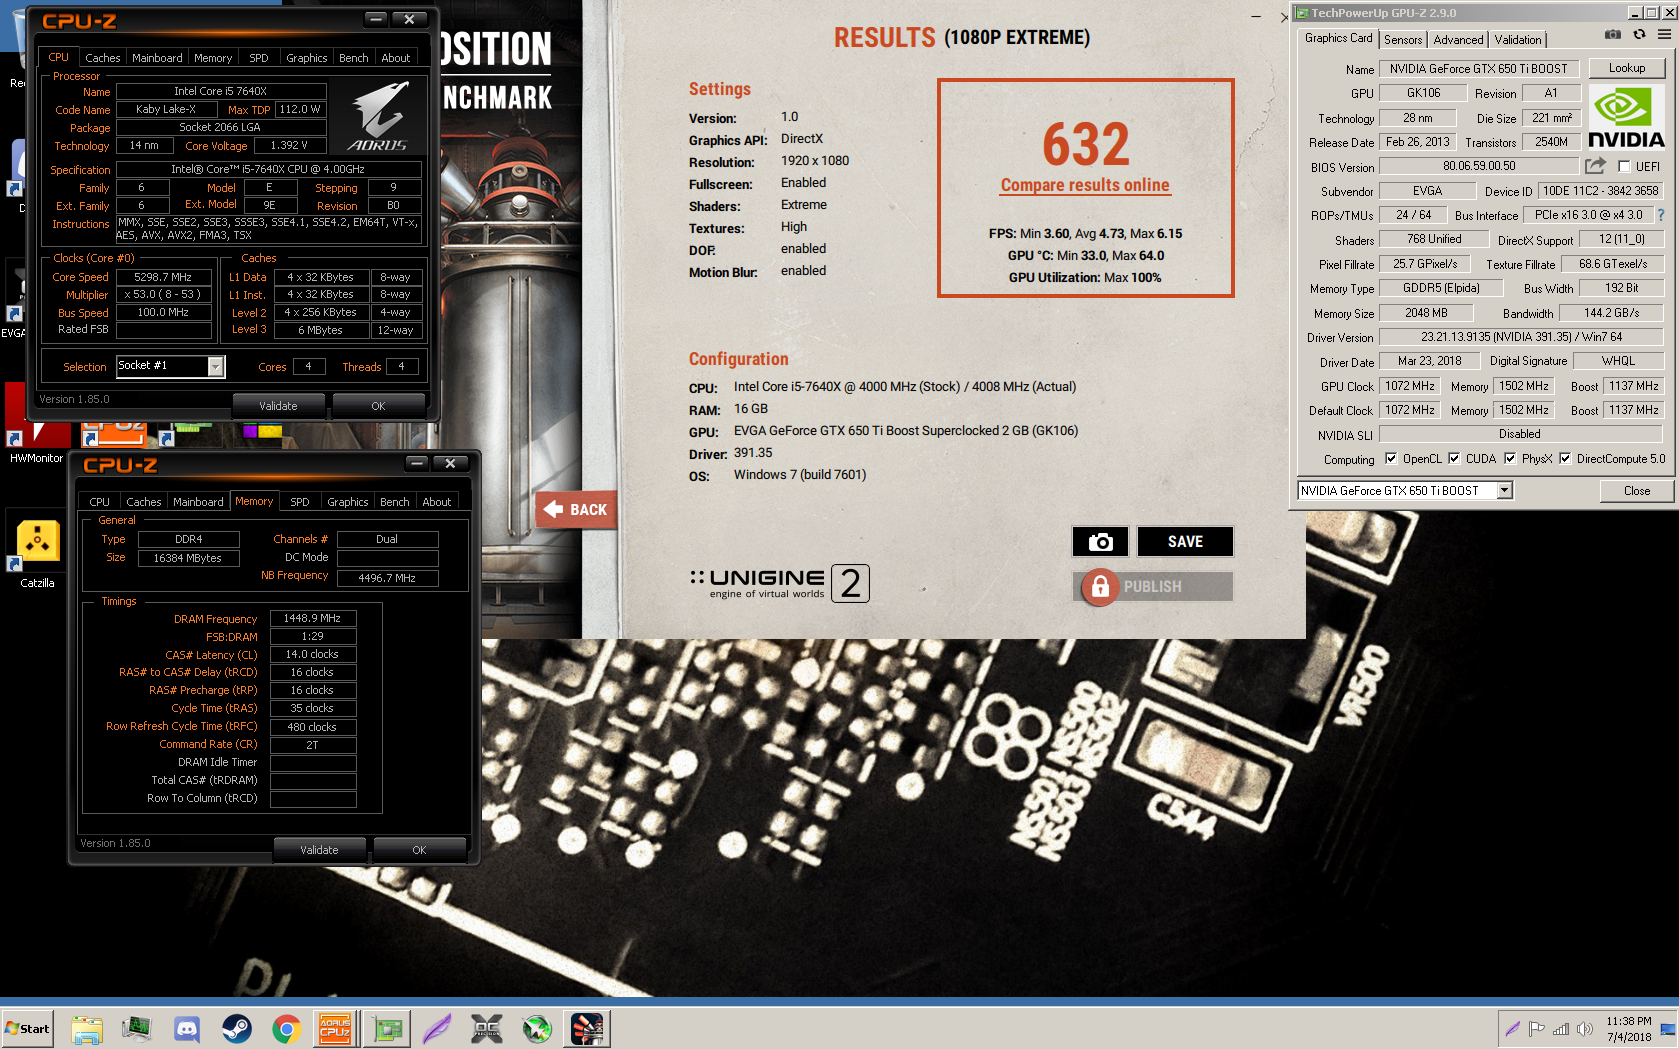Open the Socket #1 selection dropdown
Screen dimensions: 1679x1049
[216, 367]
